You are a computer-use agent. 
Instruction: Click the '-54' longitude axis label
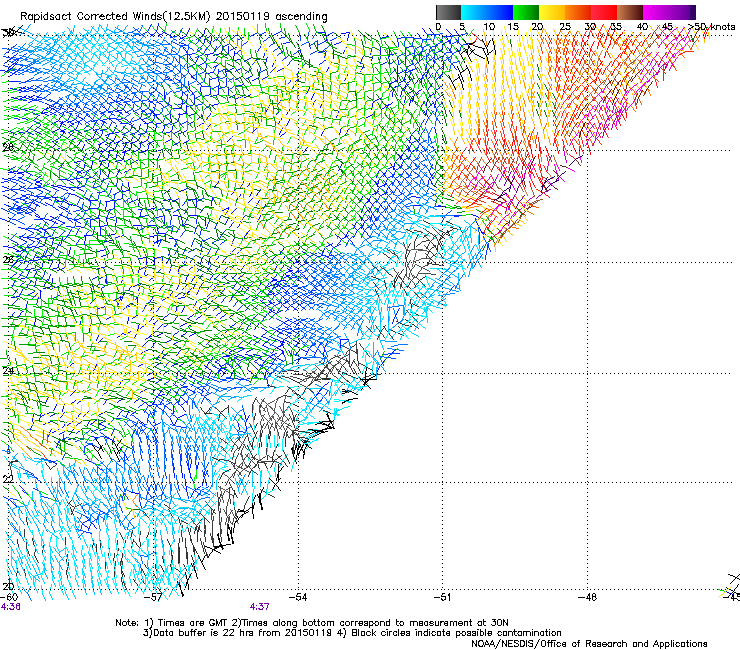click(298, 597)
